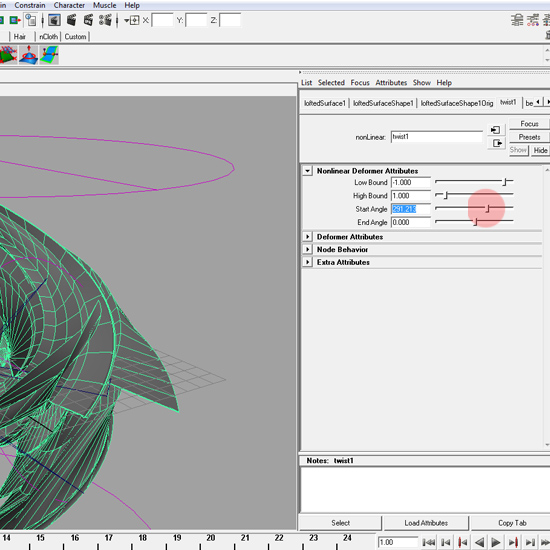Step back one frame
550x550 pixels.
click(x=445, y=542)
